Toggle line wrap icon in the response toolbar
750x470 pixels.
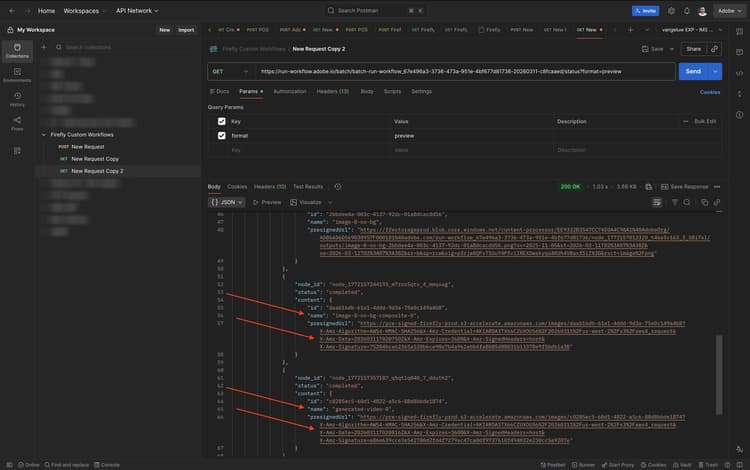[657, 202]
